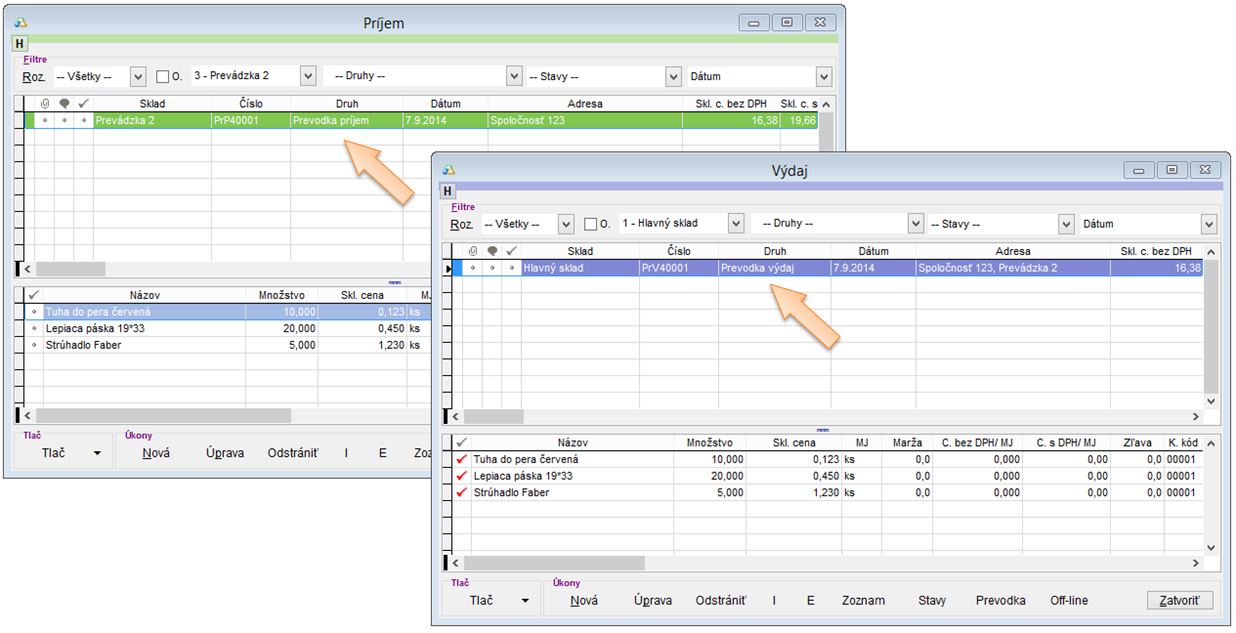The image size is (1236, 633).
Task: Click the red checkmark beside Strúhadlo Faber
Action: 461,493
